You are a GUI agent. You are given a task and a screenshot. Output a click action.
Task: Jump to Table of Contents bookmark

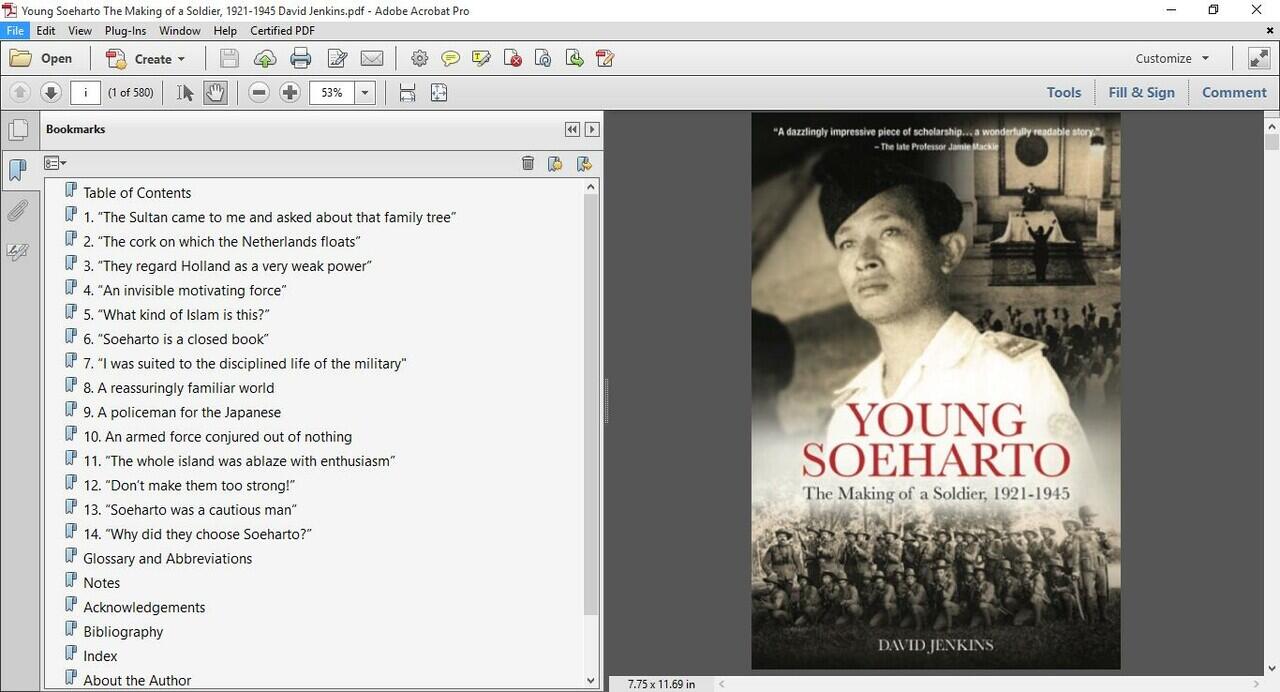coord(137,193)
